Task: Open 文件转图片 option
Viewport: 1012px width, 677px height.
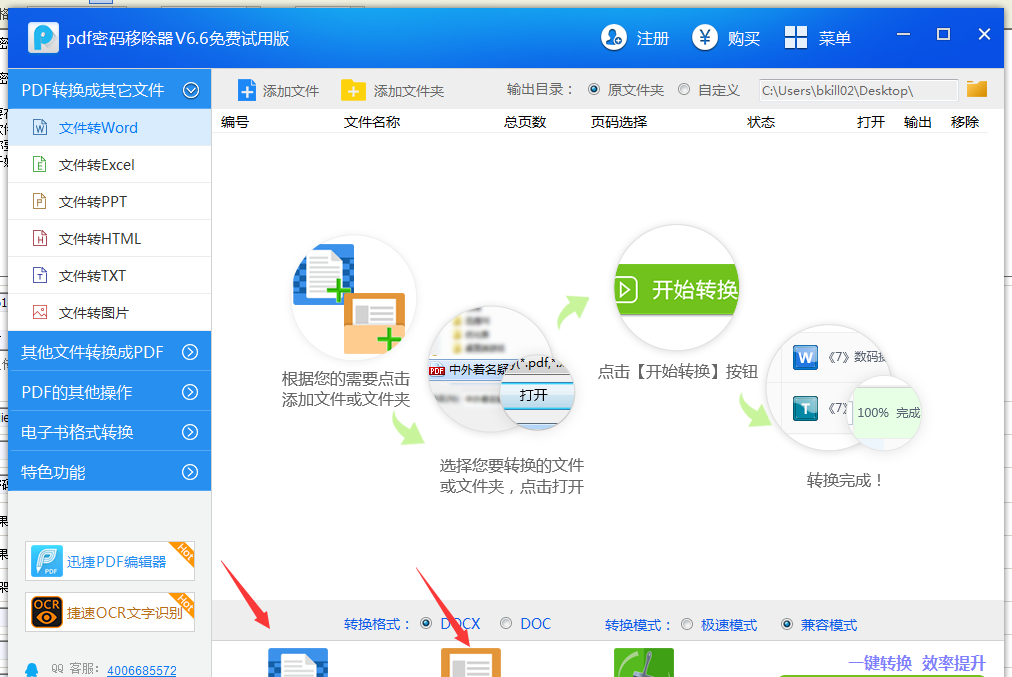Action: click(x=110, y=312)
